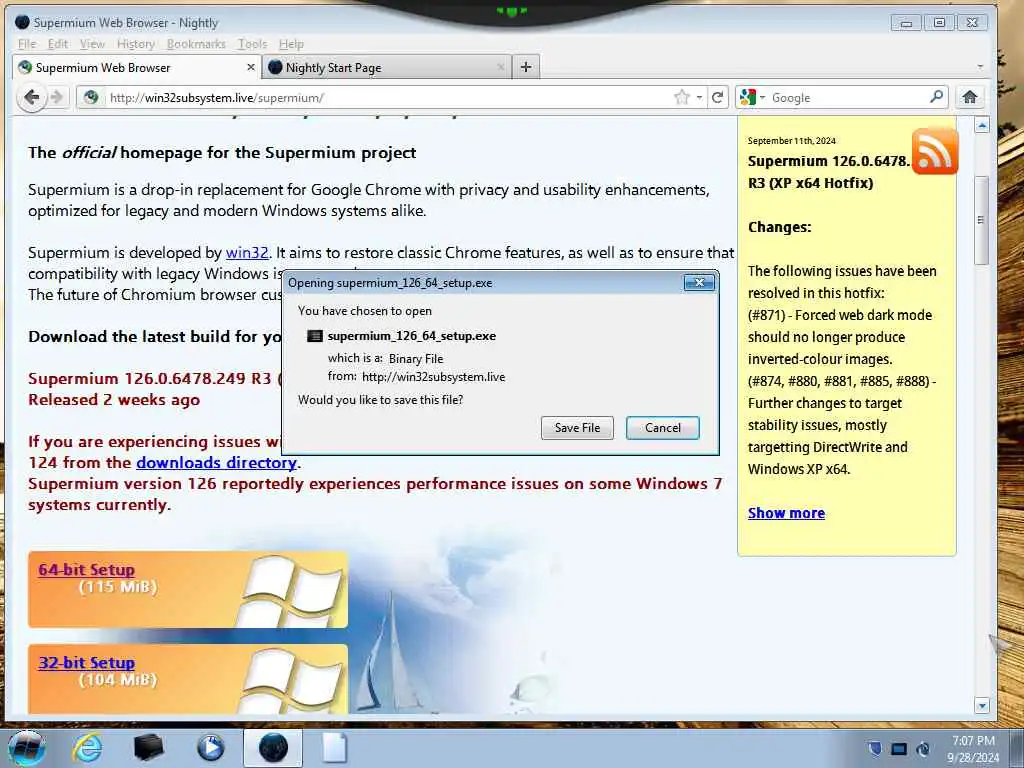Open the blank document taskbar icon

334,748
